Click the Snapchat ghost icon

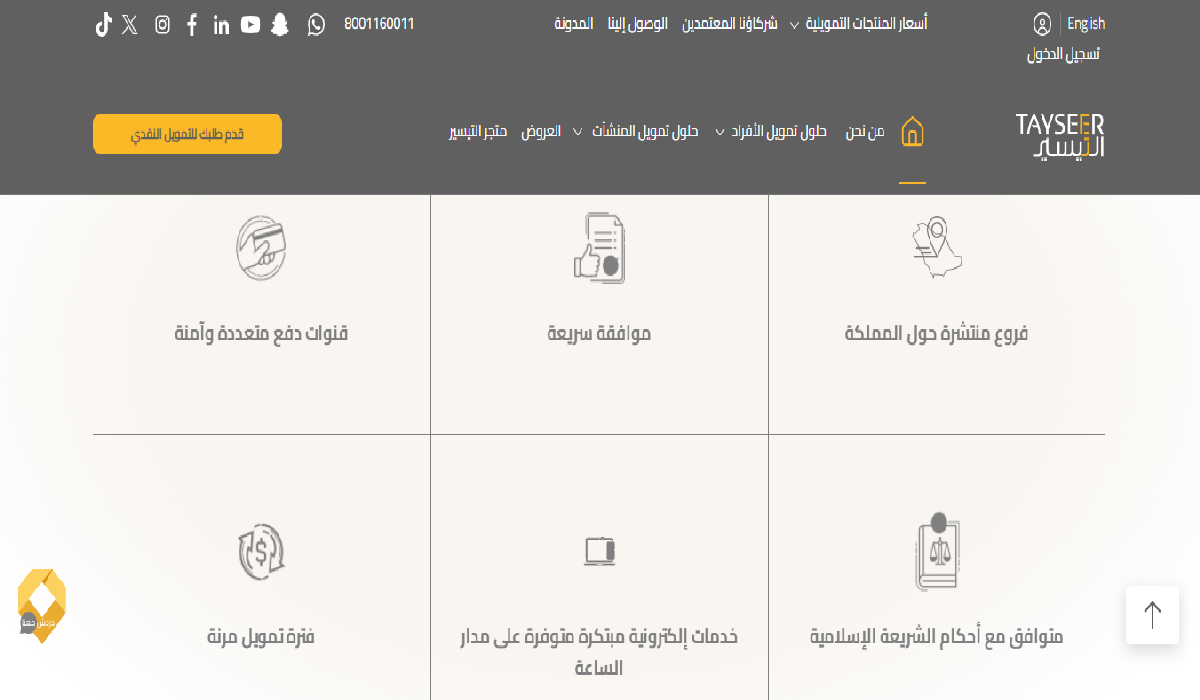[280, 24]
